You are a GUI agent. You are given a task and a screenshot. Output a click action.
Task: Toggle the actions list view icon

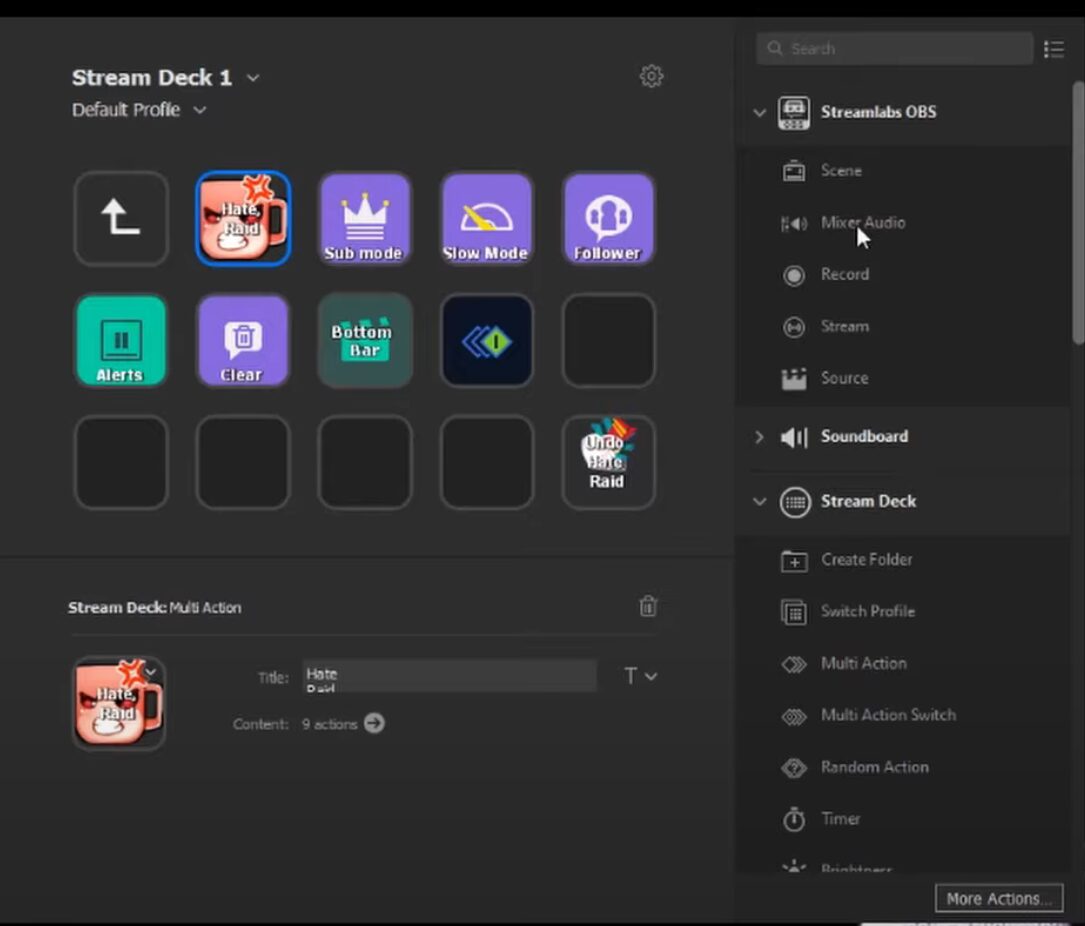click(x=1054, y=49)
